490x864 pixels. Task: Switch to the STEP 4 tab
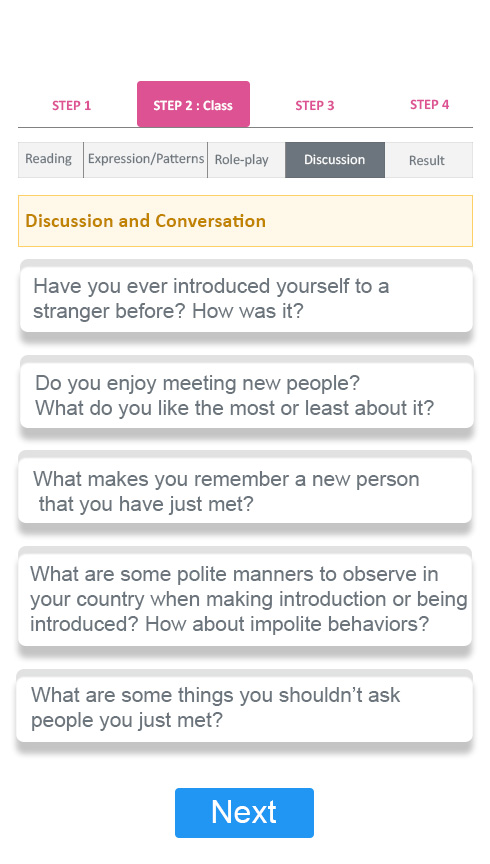[429, 104]
